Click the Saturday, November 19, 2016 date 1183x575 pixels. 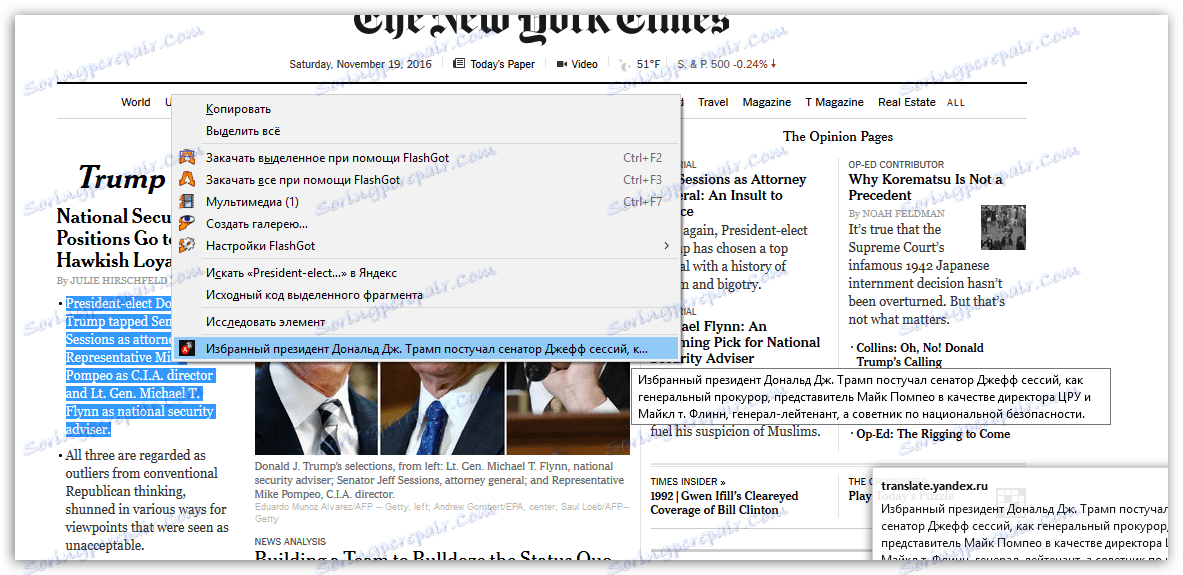pyautogui.click(x=361, y=64)
